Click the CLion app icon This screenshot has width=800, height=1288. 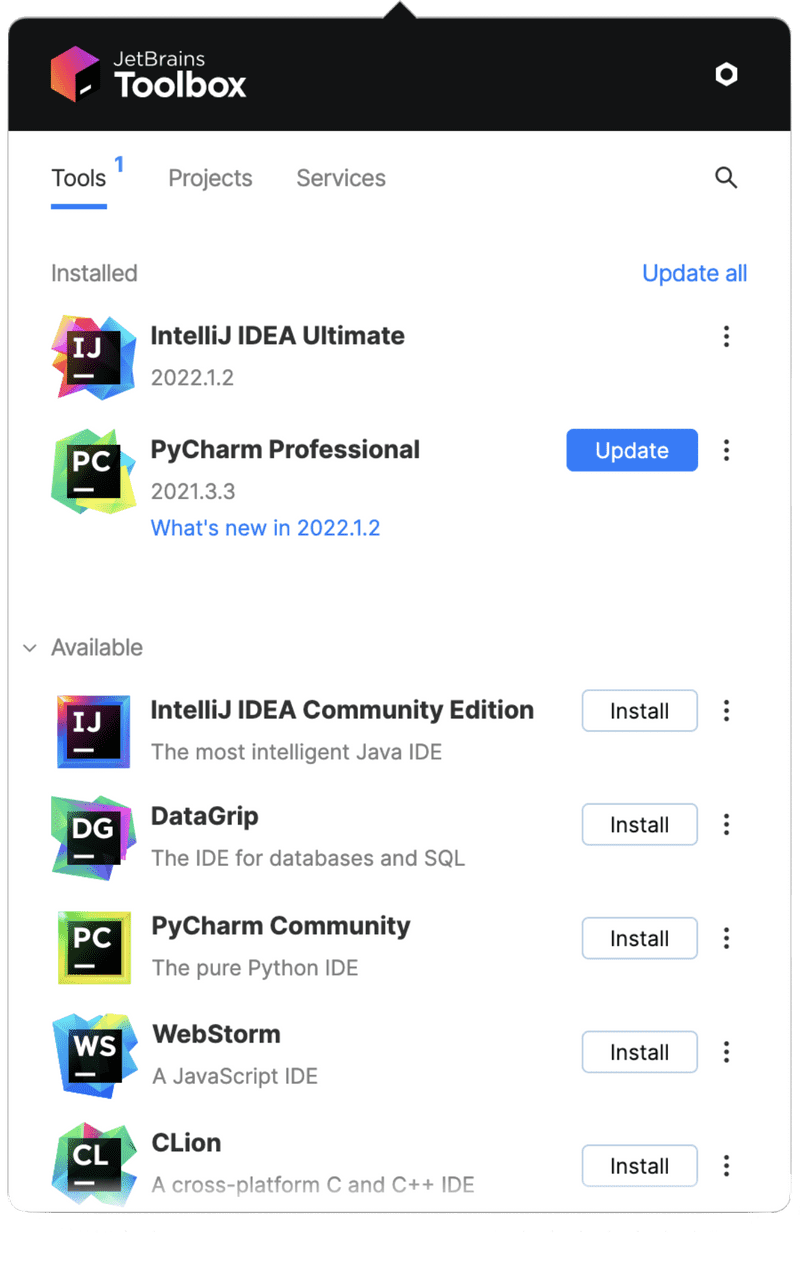93,1164
